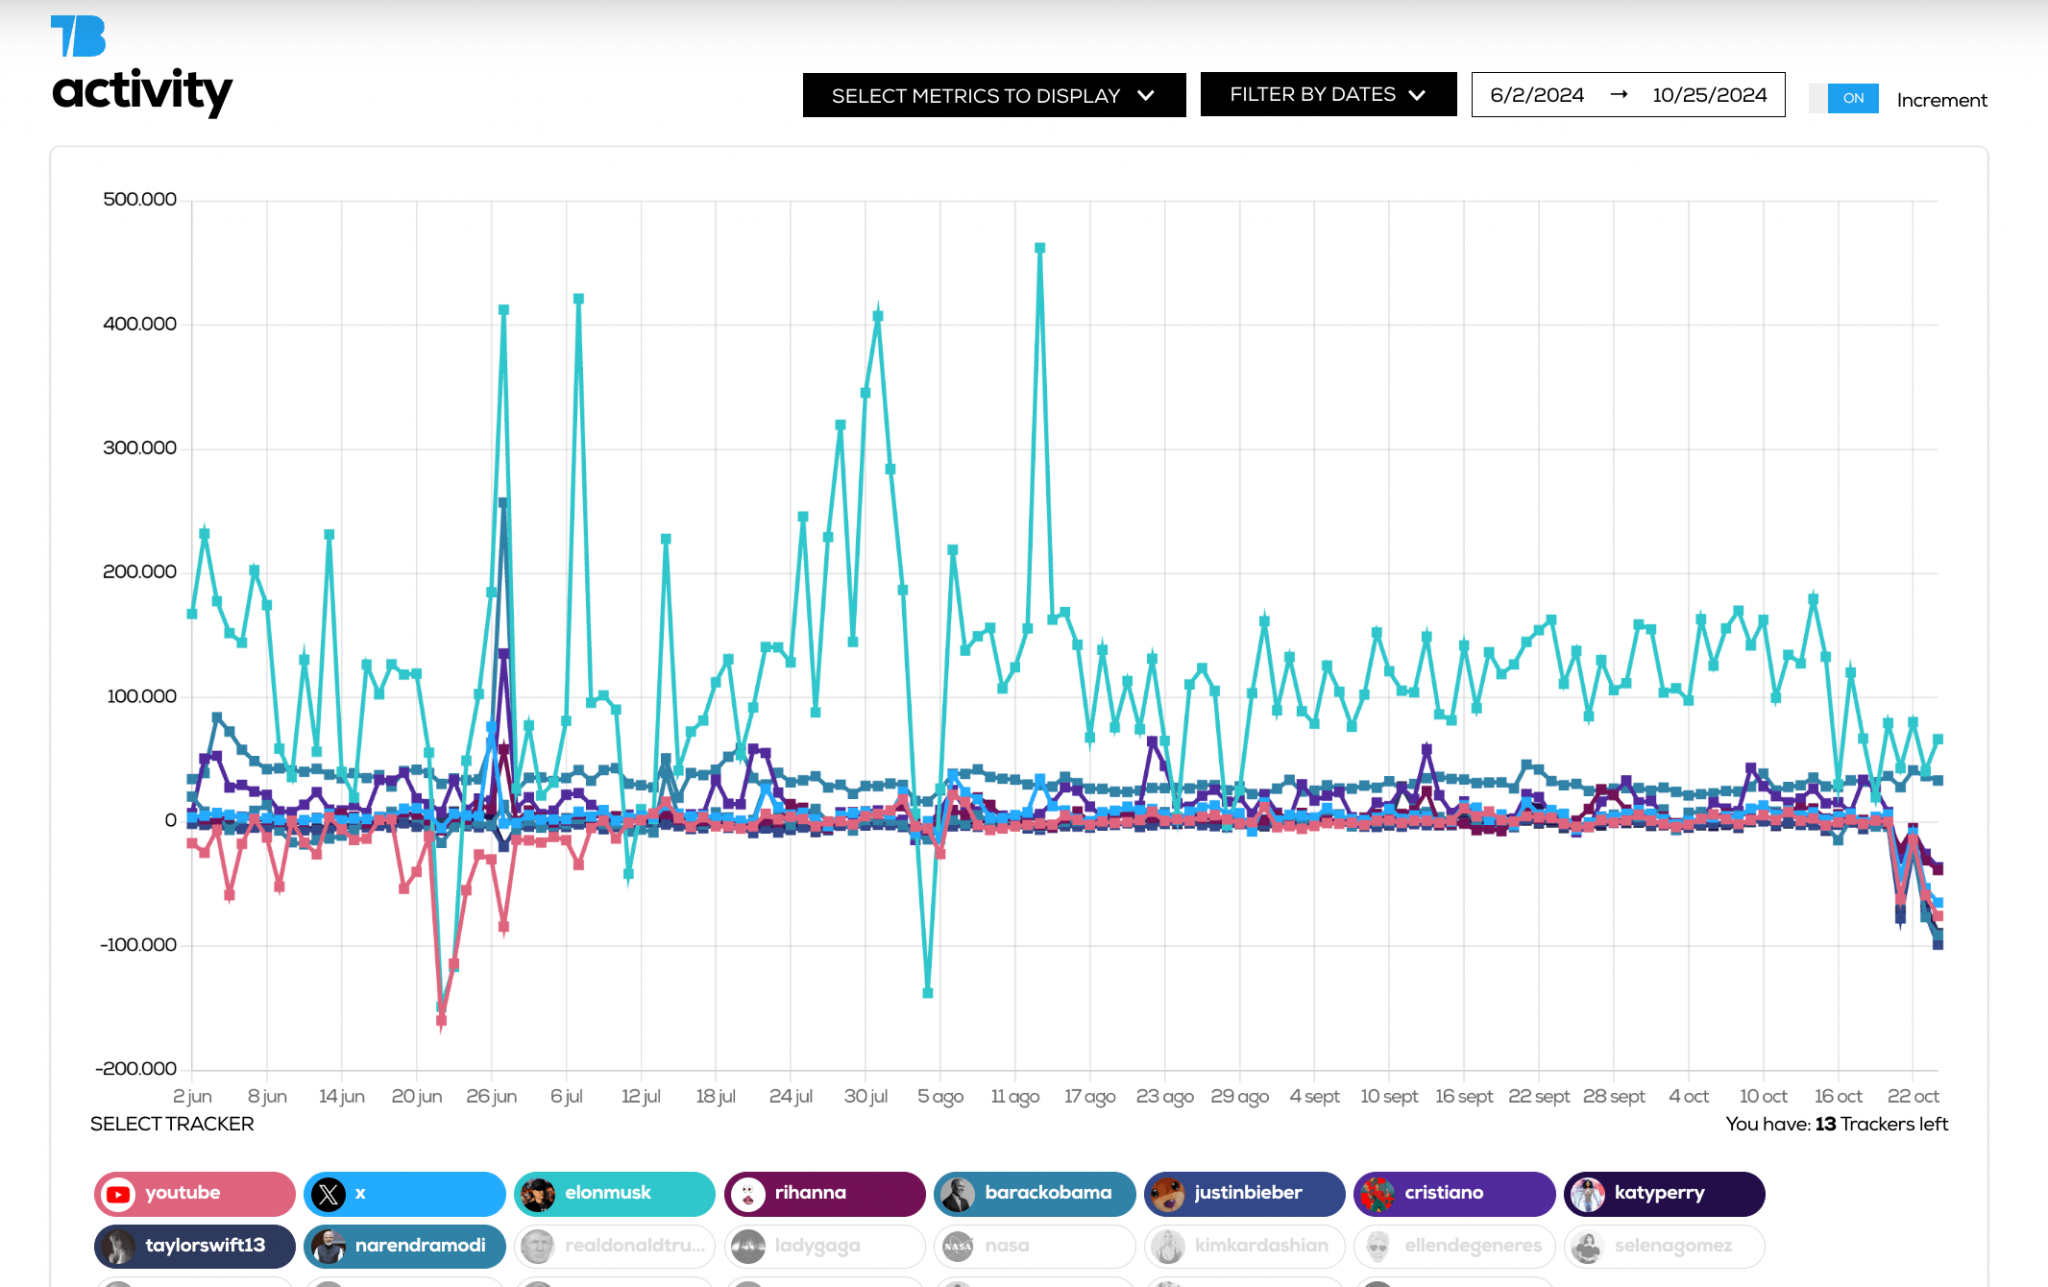Image resolution: width=2048 pixels, height=1287 pixels.
Task: Click the justinbieber tracker pill
Action: tap(1245, 1193)
